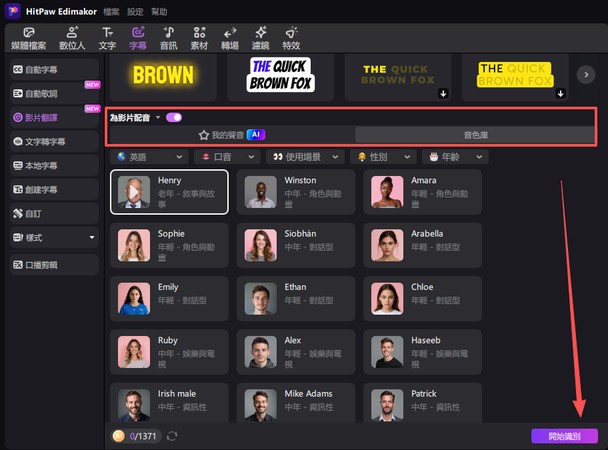Open the 數位人 digital human panel
608x450 pixels.
click(72, 39)
